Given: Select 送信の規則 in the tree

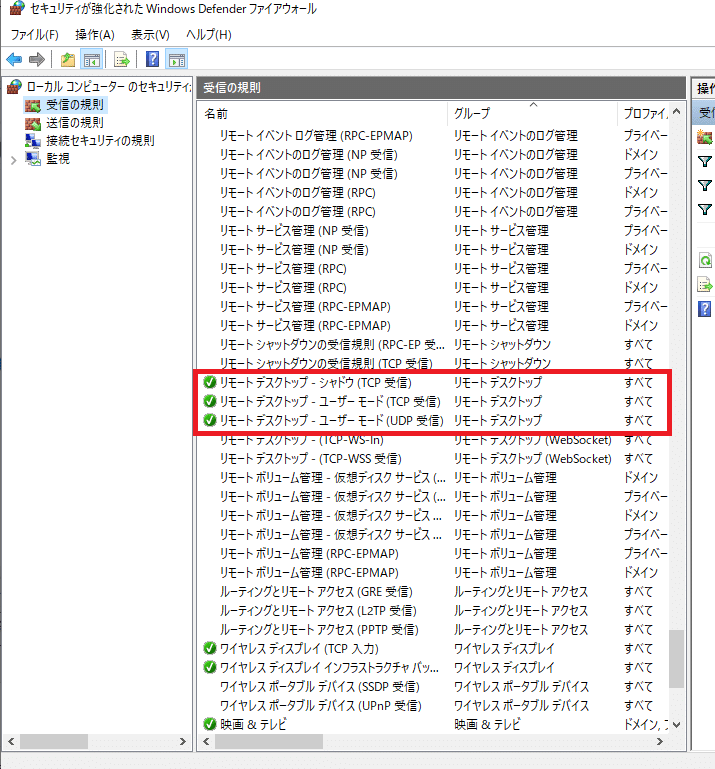Looking at the screenshot, I should pos(75,123).
